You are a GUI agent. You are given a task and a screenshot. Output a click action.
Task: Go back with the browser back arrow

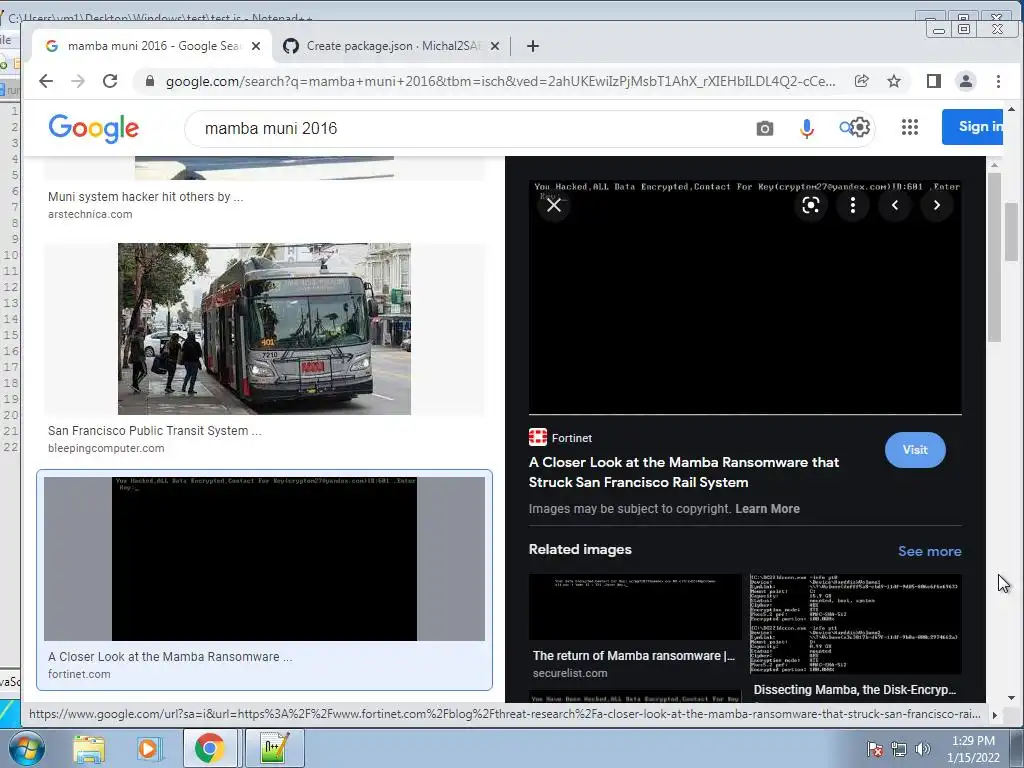click(x=46, y=81)
